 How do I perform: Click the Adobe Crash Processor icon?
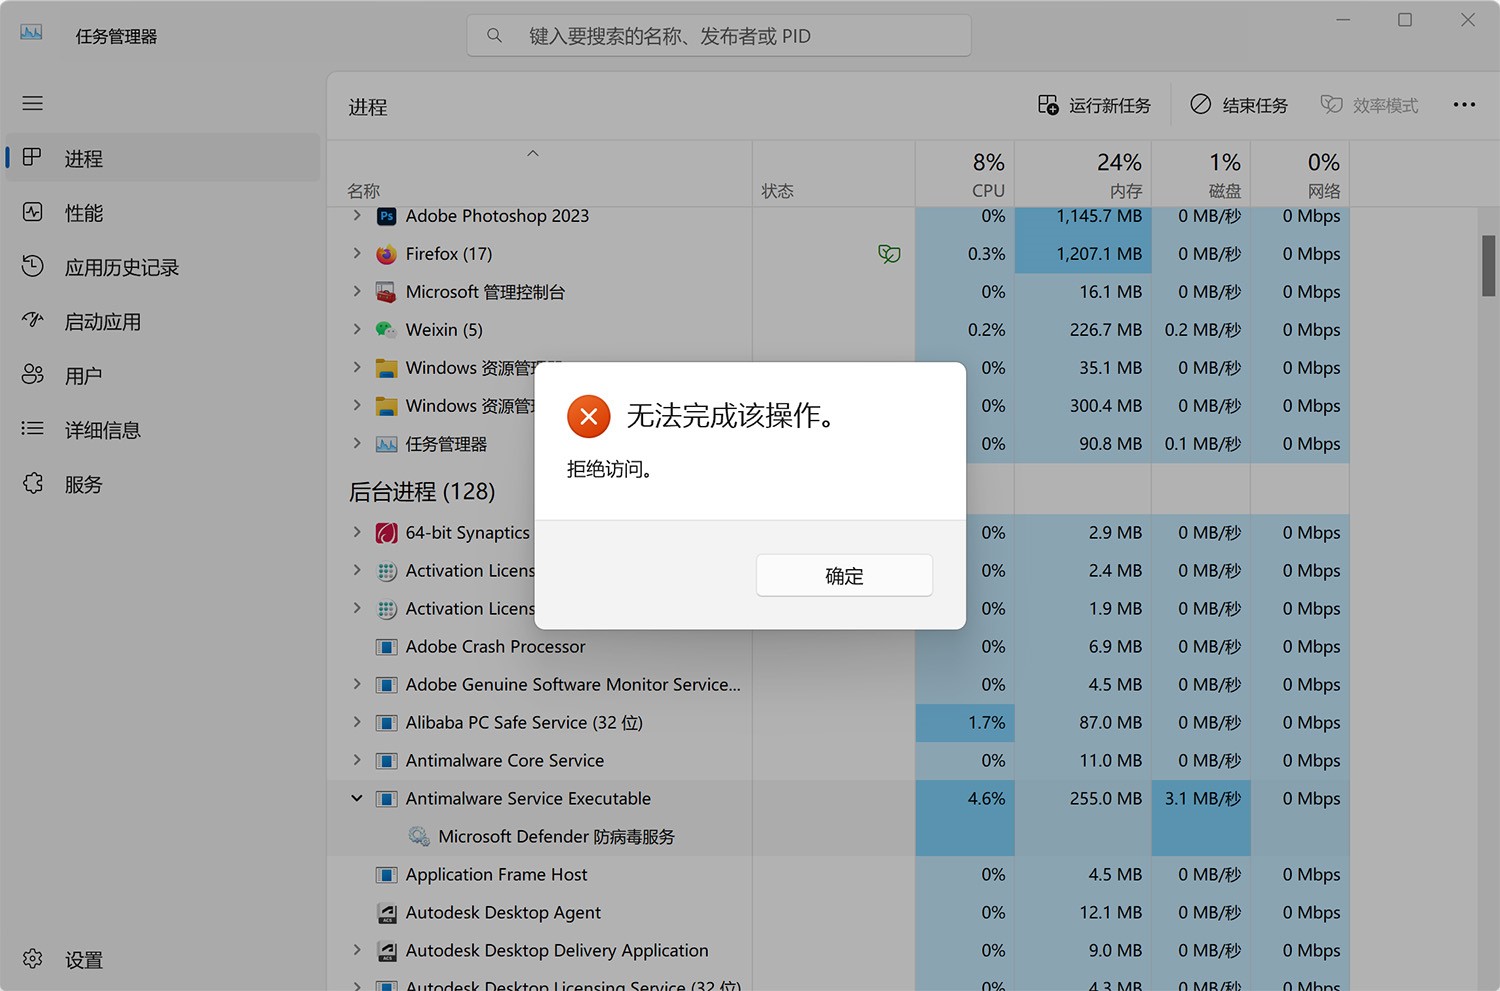(x=386, y=647)
